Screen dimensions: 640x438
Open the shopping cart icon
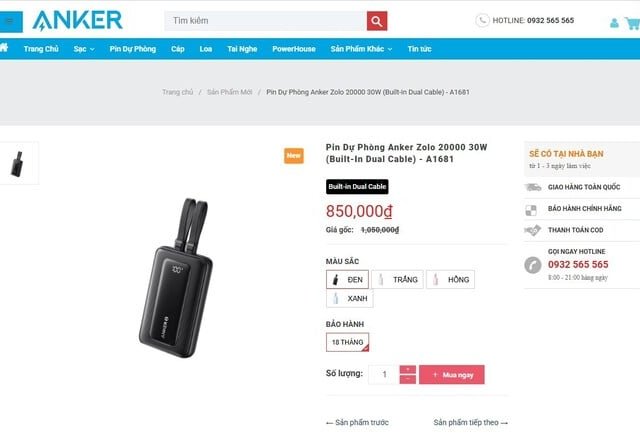click(x=633, y=23)
